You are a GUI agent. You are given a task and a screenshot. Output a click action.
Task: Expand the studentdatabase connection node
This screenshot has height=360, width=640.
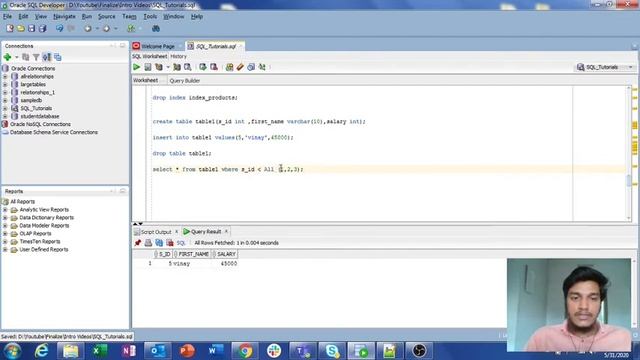click(x=5, y=116)
